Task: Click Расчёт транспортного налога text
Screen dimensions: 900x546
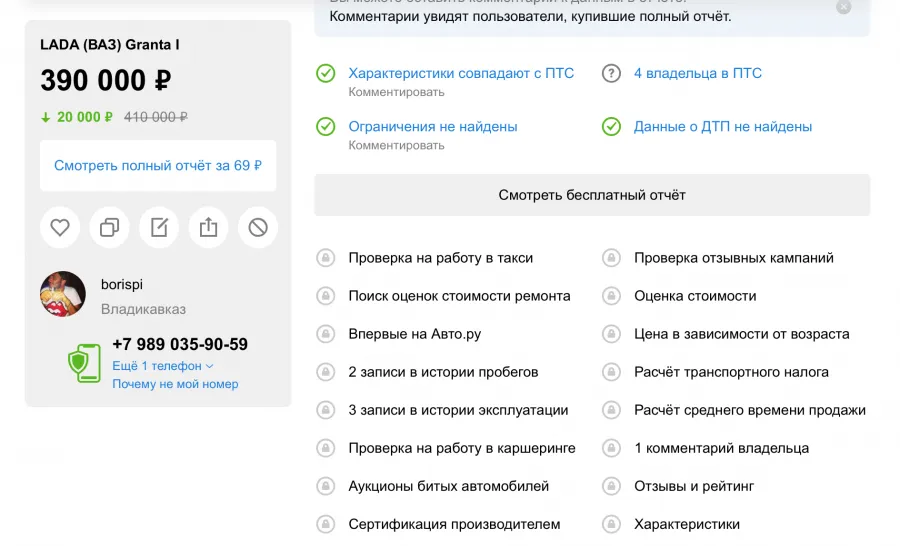Action: pyautogui.click(x=731, y=372)
